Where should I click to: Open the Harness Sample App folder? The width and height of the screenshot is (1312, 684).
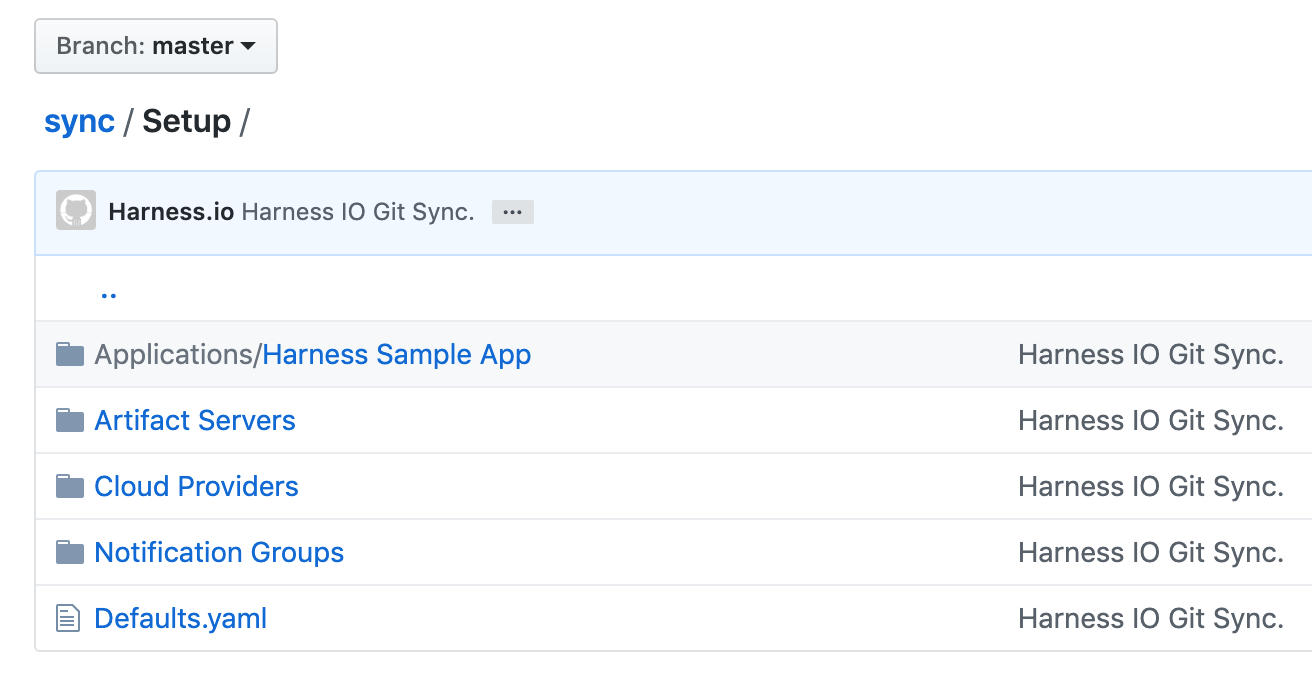pyautogui.click(x=397, y=354)
